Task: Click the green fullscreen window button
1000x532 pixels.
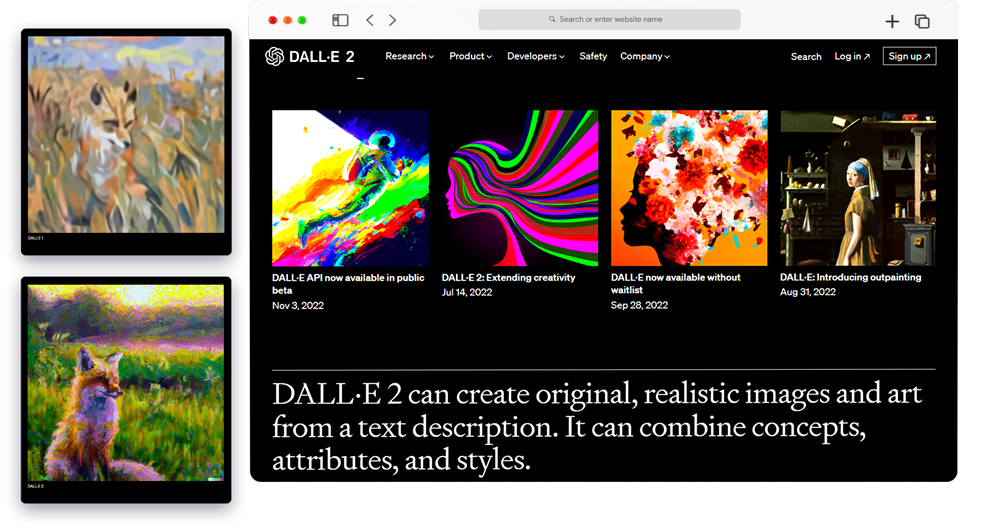Action: click(302, 20)
